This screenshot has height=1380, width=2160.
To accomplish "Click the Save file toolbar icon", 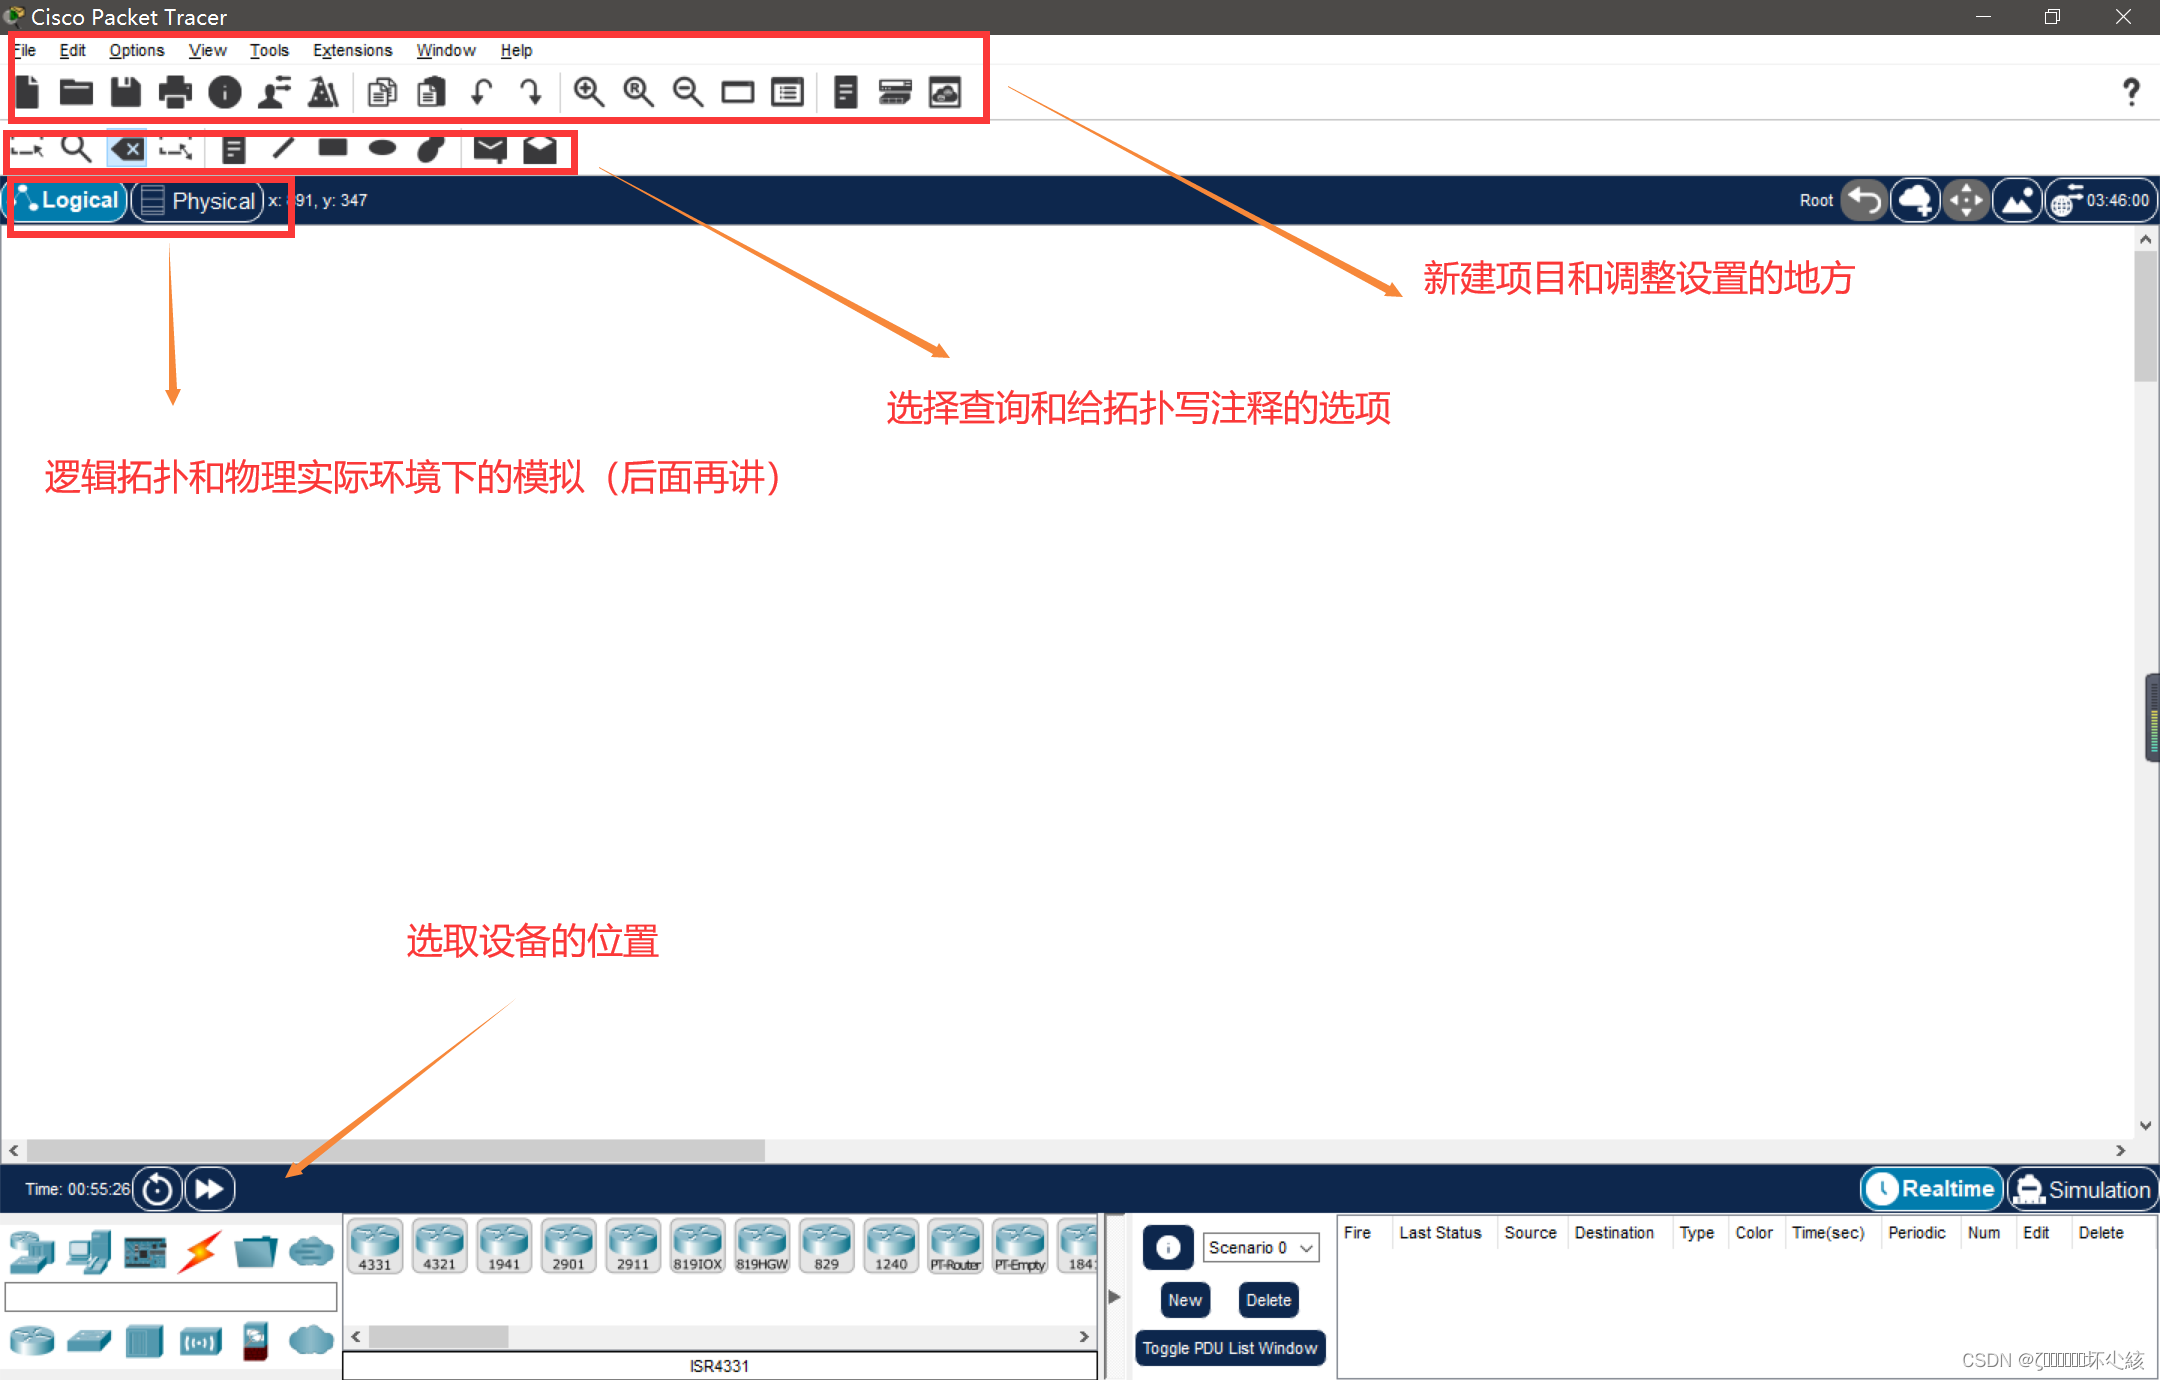I will point(125,93).
